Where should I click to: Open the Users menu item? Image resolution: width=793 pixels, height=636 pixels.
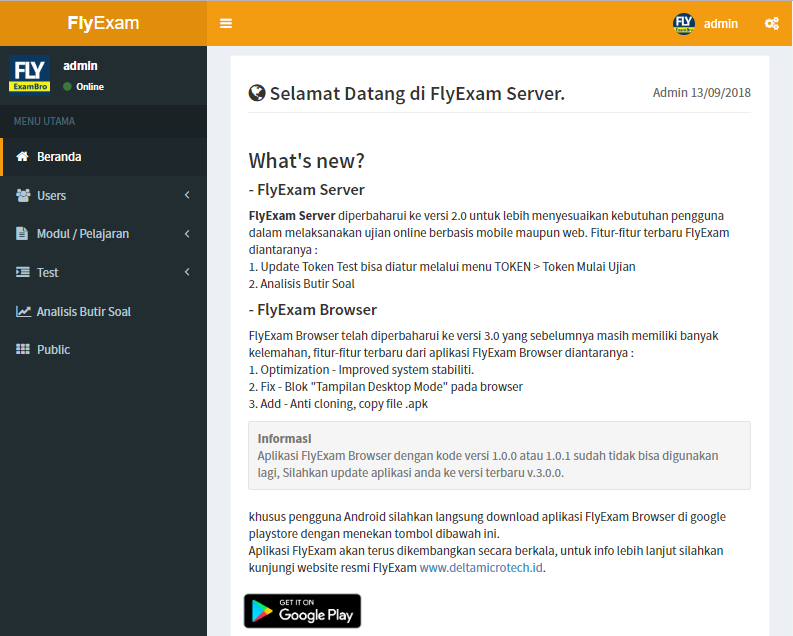pos(103,195)
